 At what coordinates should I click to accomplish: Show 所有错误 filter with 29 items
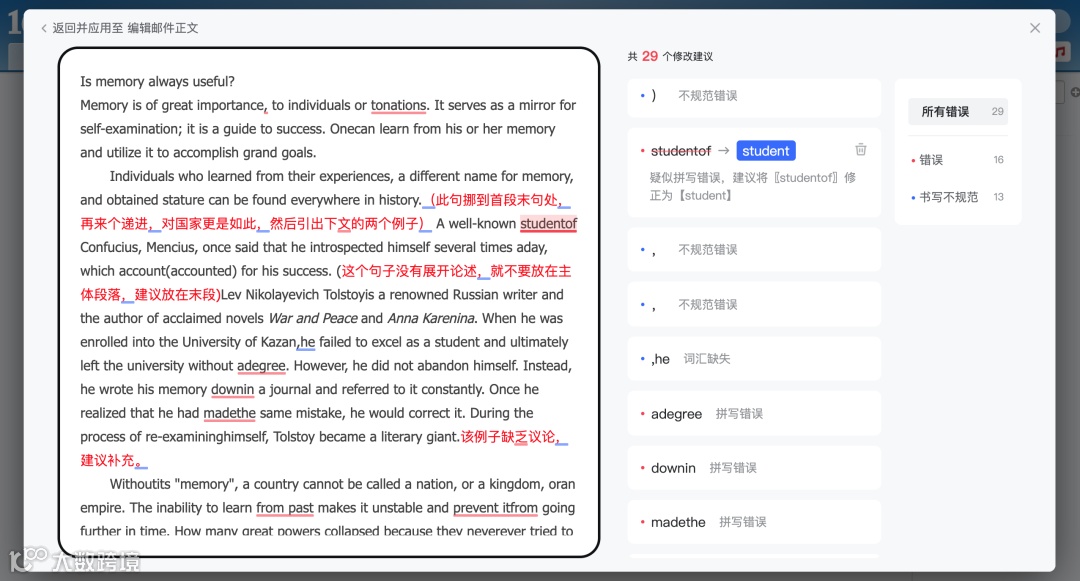tap(957, 112)
